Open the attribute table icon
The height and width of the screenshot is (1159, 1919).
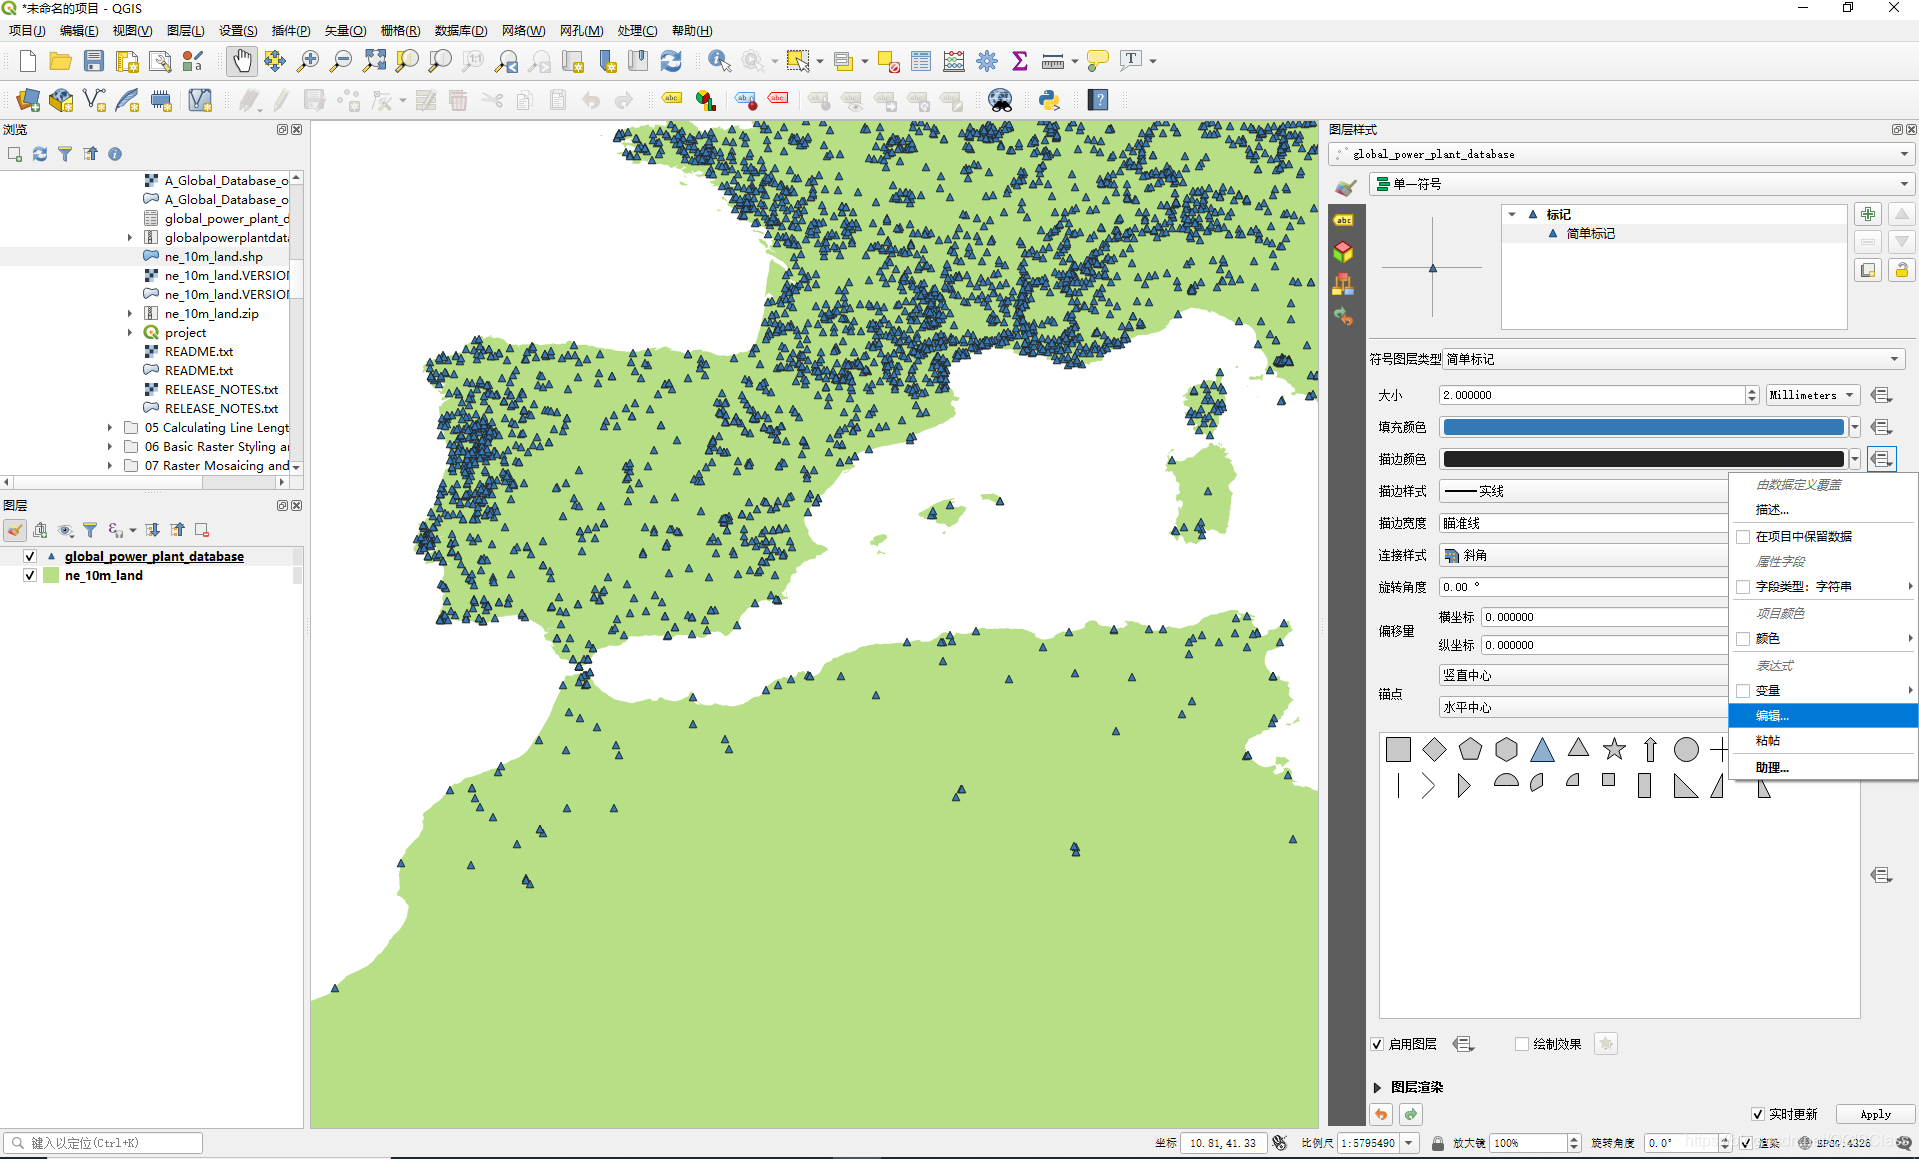921,61
